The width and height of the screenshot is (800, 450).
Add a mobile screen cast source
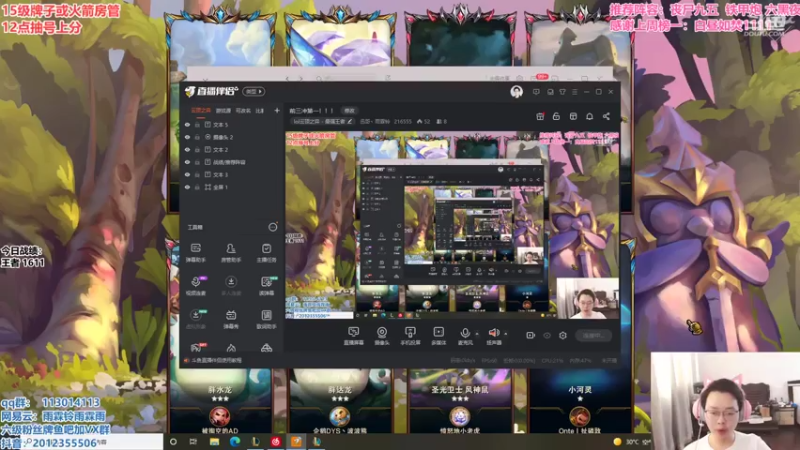[x=410, y=336]
